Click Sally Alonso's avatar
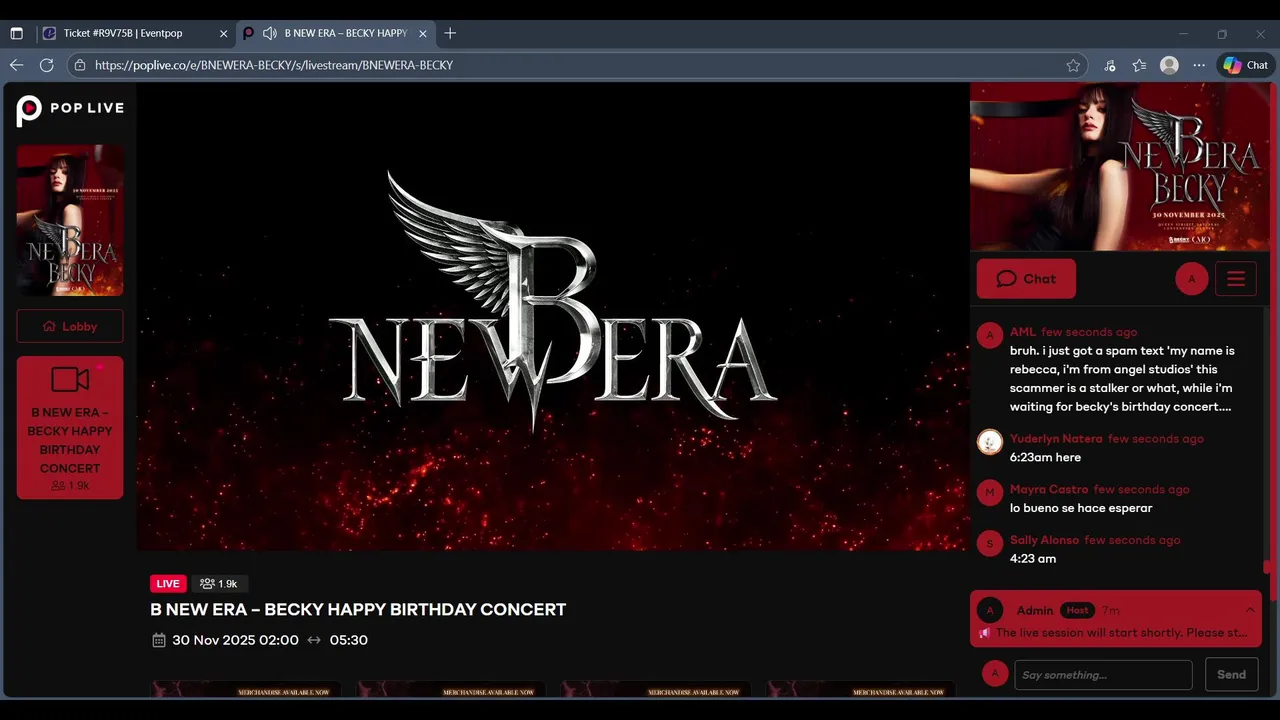This screenshot has height=720, width=1280. [x=990, y=543]
